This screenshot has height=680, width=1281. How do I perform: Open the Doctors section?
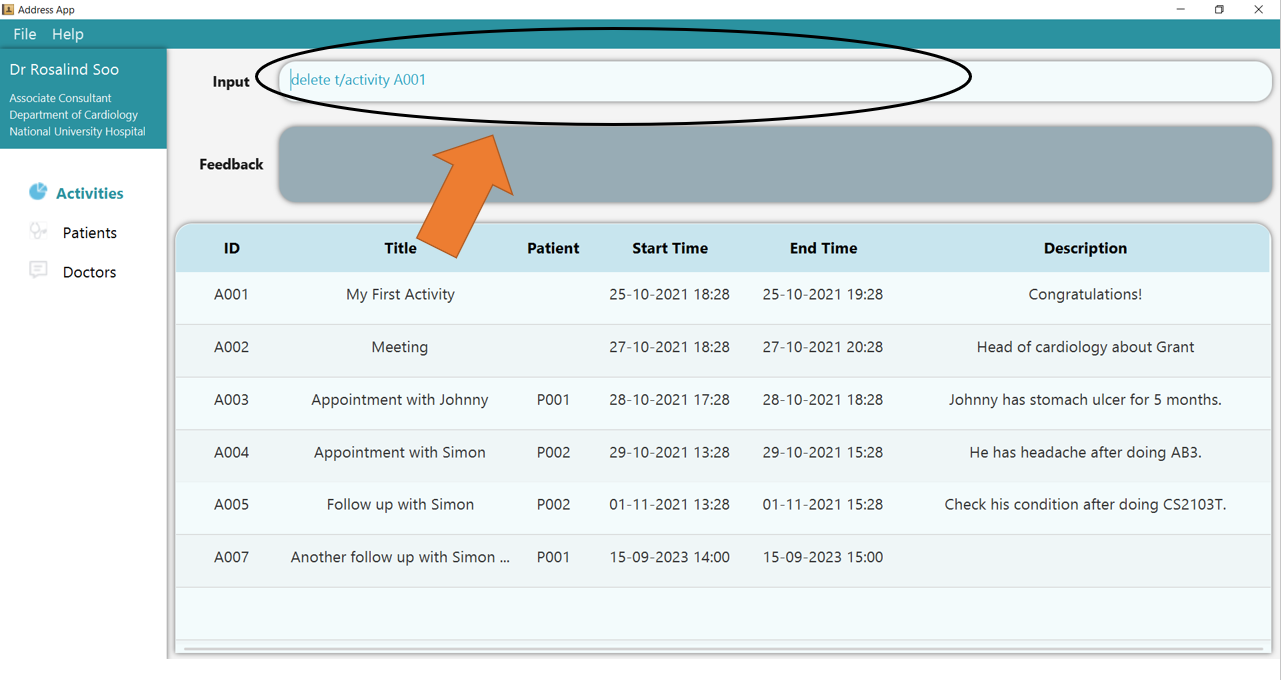[89, 272]
